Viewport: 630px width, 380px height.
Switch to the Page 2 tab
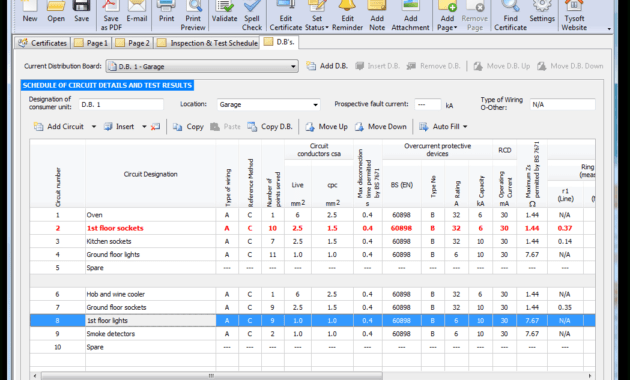pyautogui.click(x=133, y=43)
